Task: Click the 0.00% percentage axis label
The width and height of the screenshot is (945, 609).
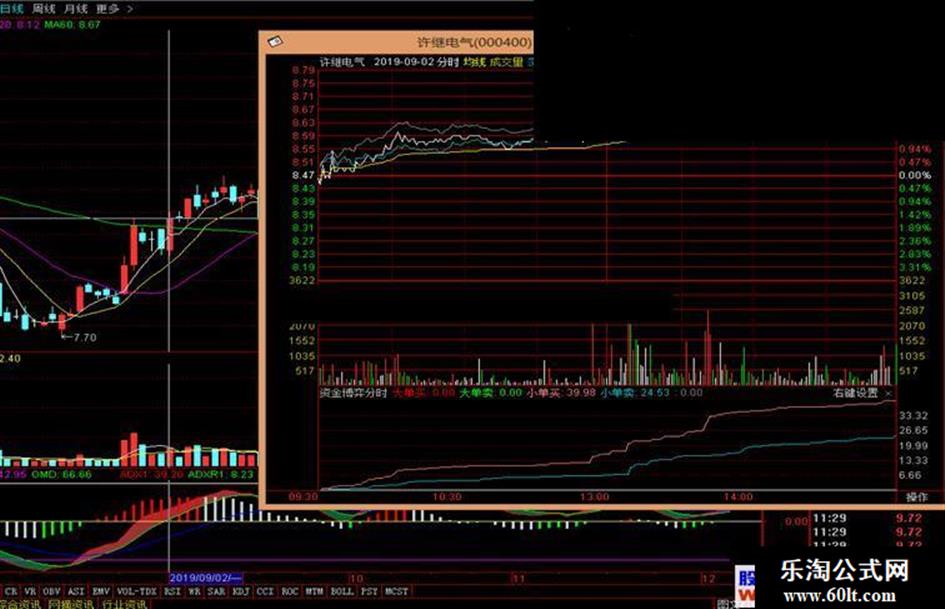Action: pos(915,175)
